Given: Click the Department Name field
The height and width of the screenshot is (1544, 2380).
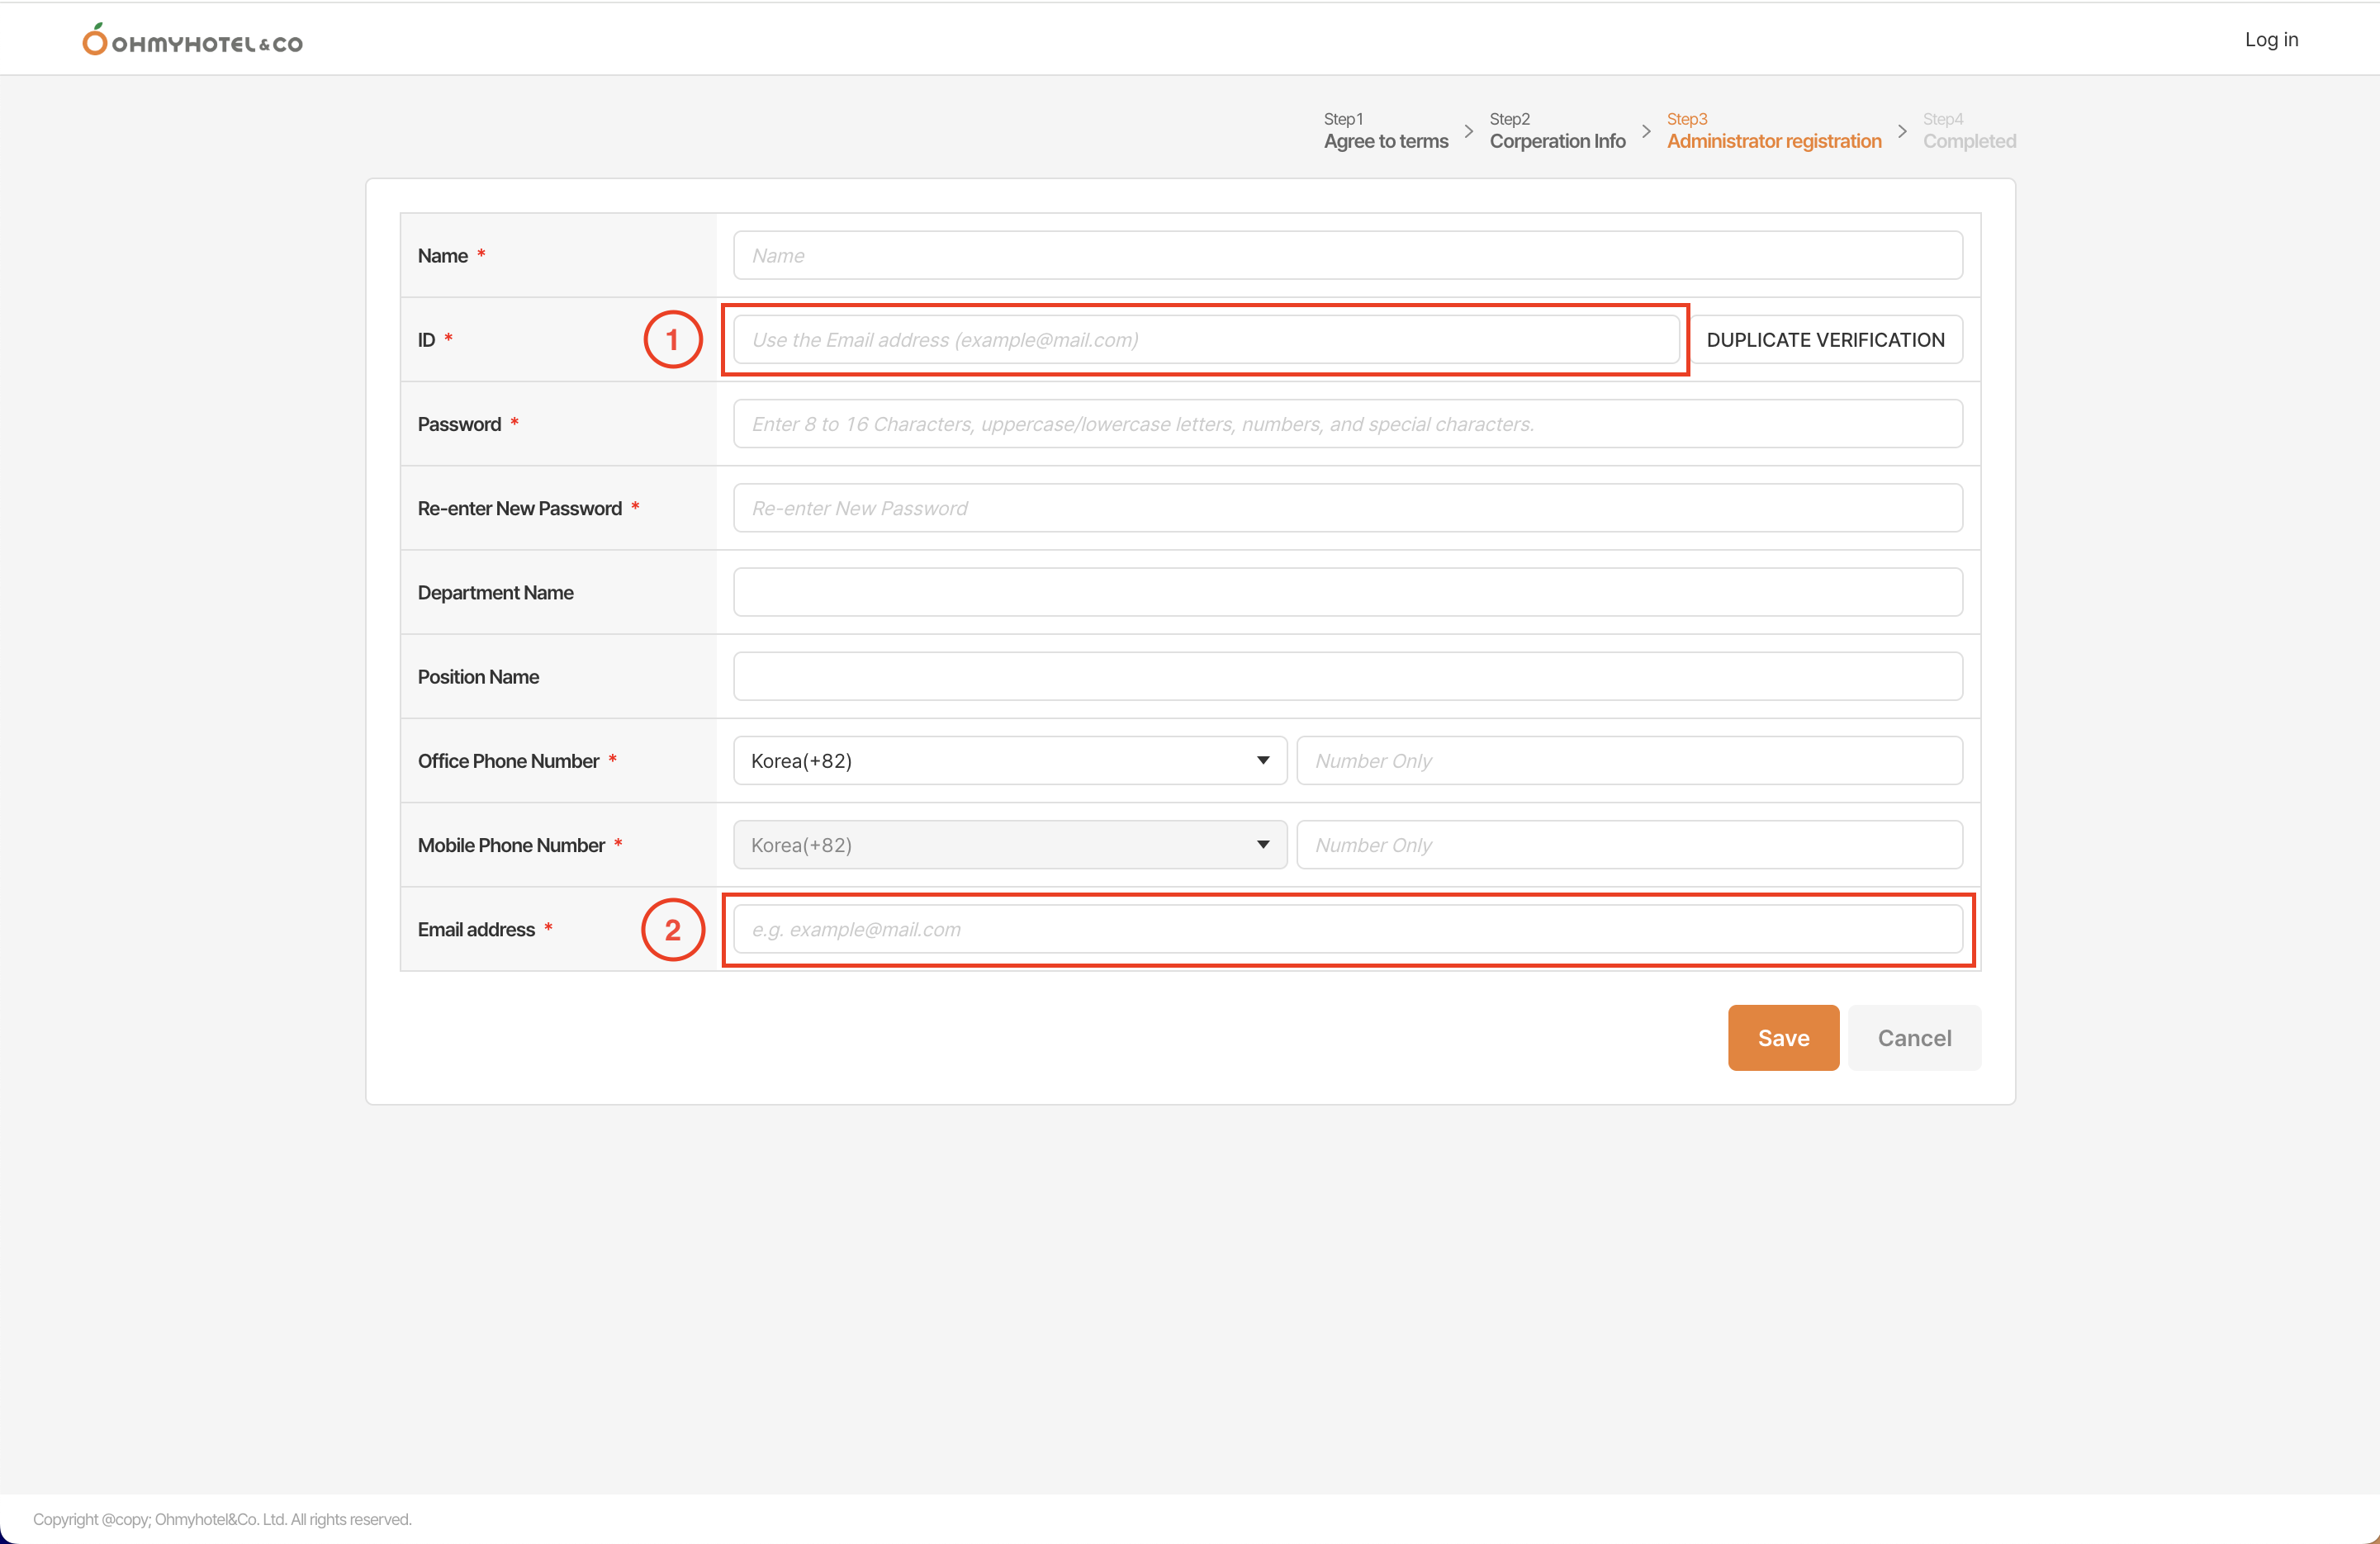Looking at the screenshot, I should 1347,592.
